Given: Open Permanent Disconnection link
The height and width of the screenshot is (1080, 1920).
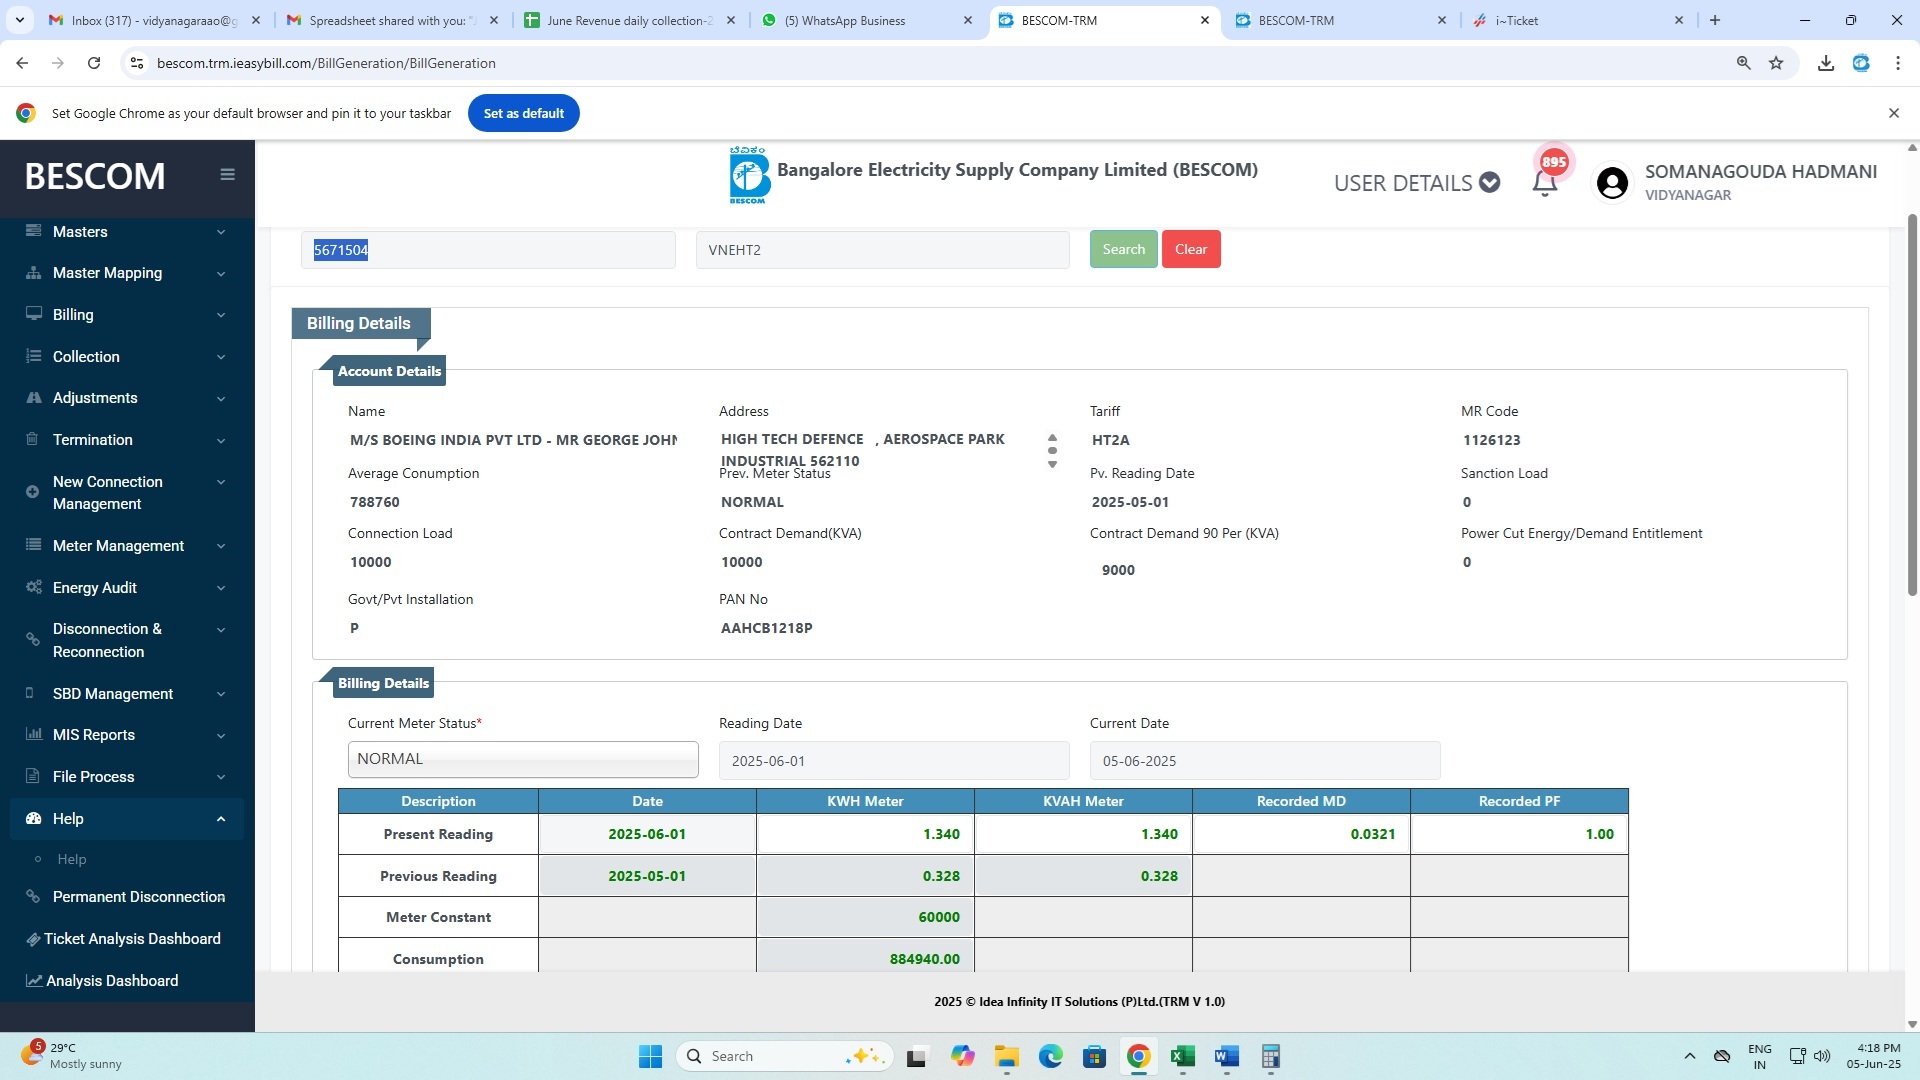Looking at the screenshot, I should pyautogui.click(x=127, y=897).
